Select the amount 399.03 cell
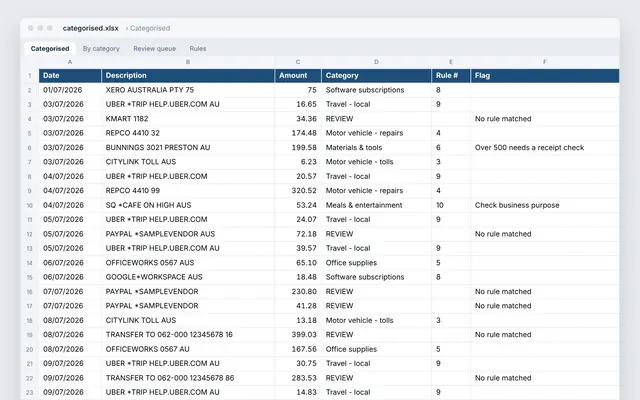The height and width of the screenshot is (400, 640). click(x=298, y=335)
